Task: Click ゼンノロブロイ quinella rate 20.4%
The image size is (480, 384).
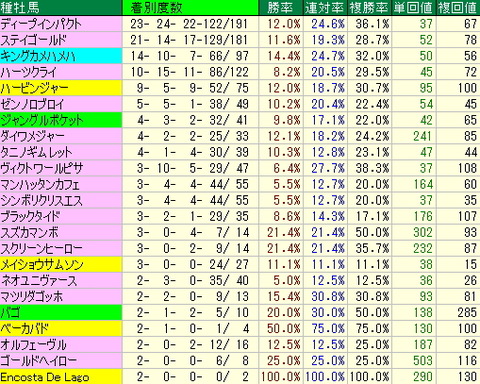Action: 328,104
